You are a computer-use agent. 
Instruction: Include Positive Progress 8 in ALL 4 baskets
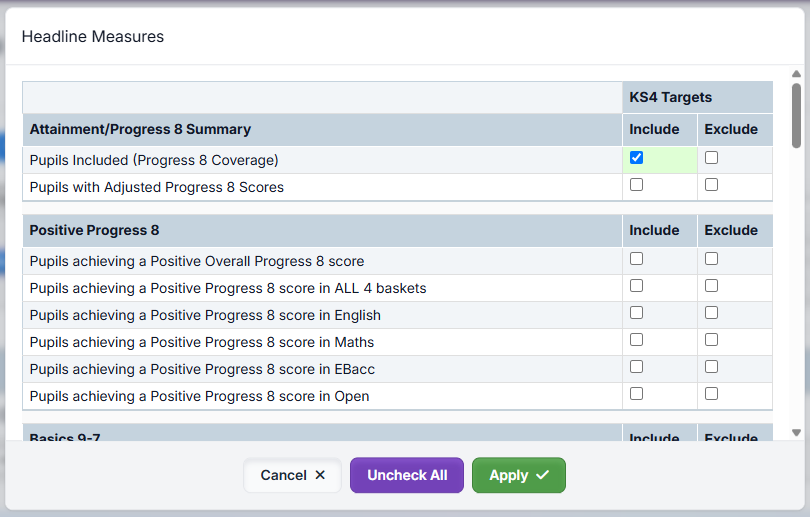pos(636,286)
